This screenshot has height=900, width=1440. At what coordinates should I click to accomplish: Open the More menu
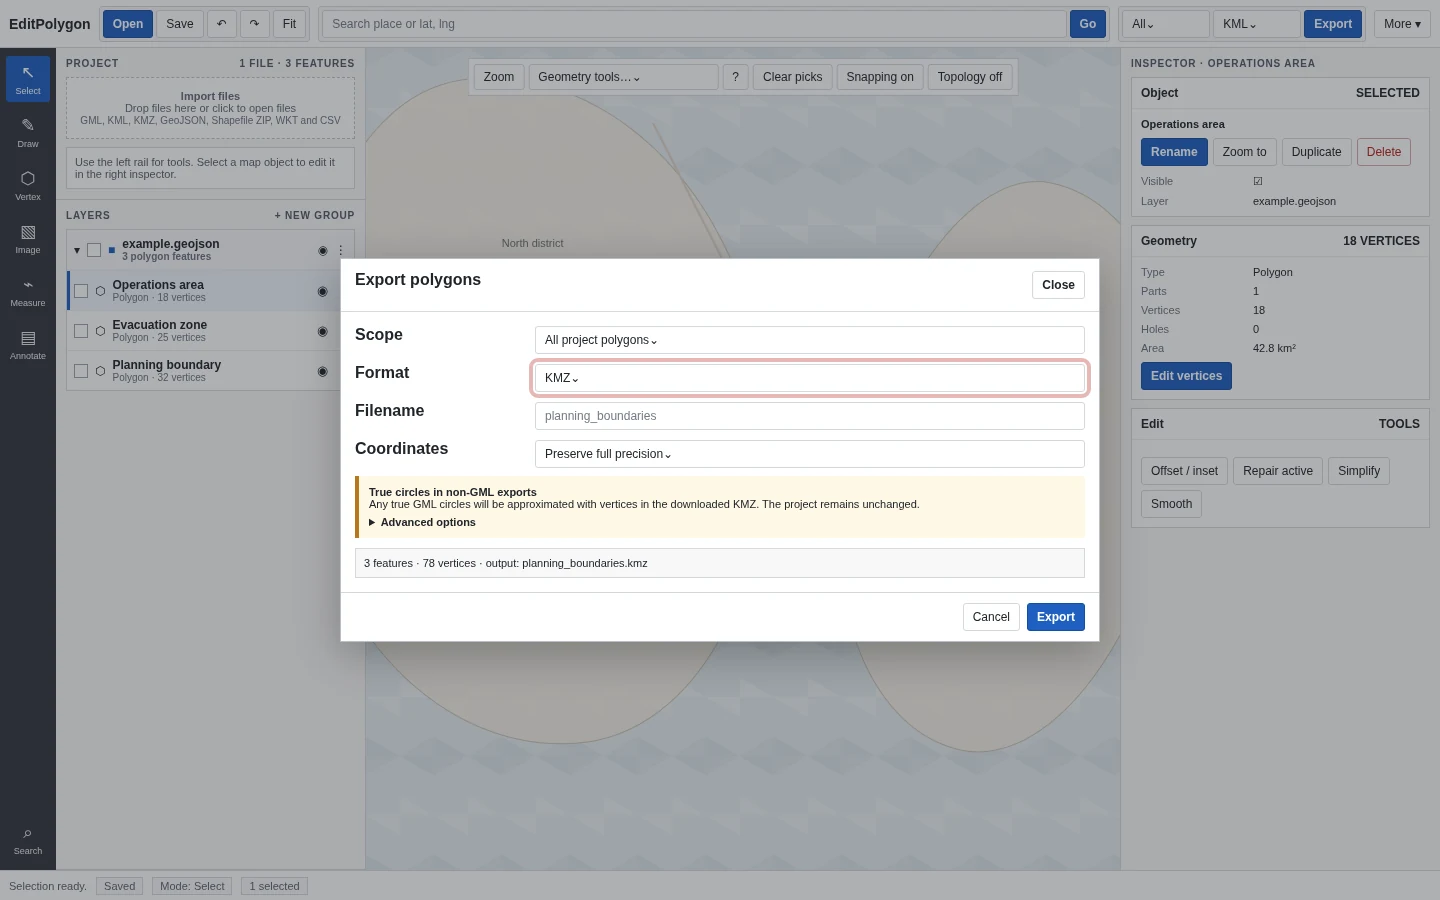[1402, 24]
